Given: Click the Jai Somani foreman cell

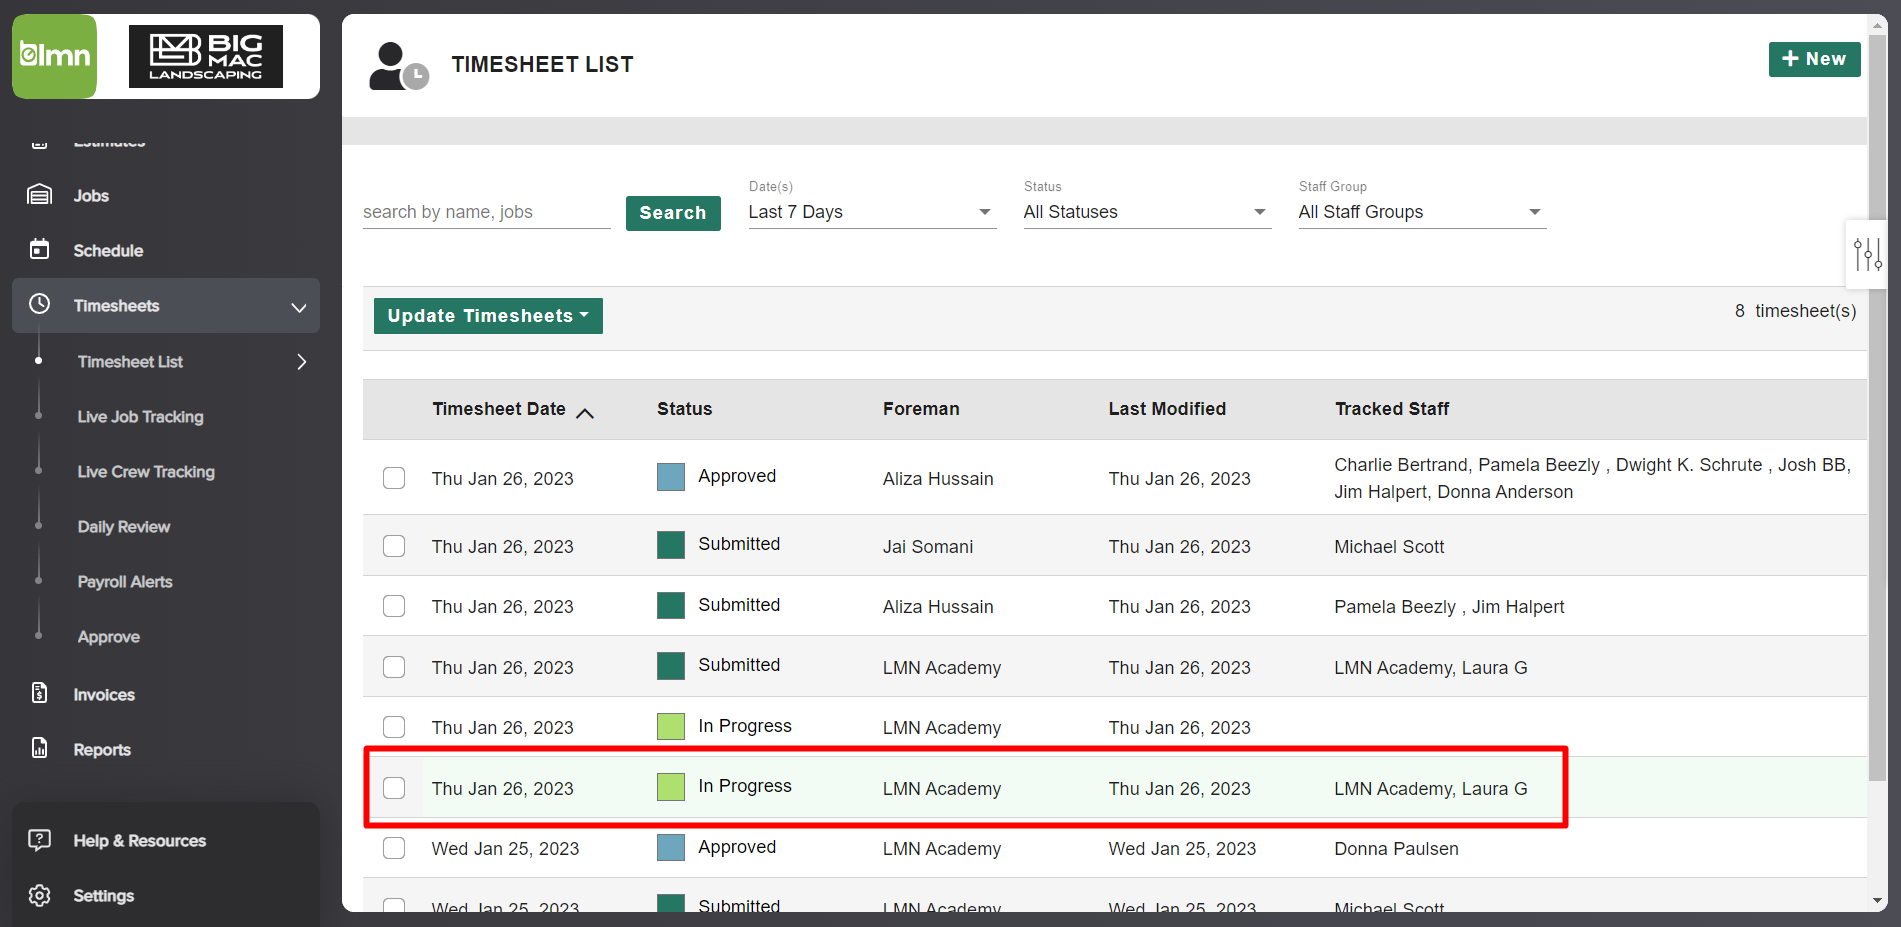Looking at the screenshot, I should click(x=928, y=547).
